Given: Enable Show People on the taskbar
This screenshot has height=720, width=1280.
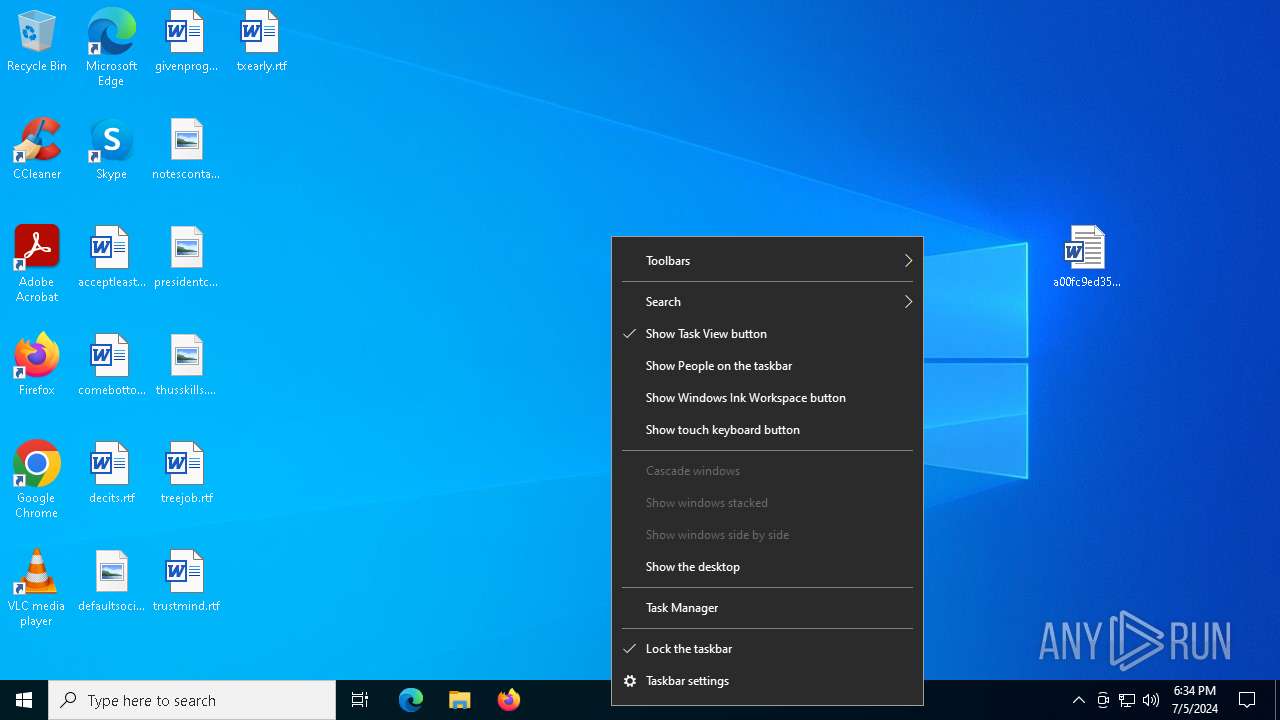Looking at the screenshot, I should coord(767,366).
